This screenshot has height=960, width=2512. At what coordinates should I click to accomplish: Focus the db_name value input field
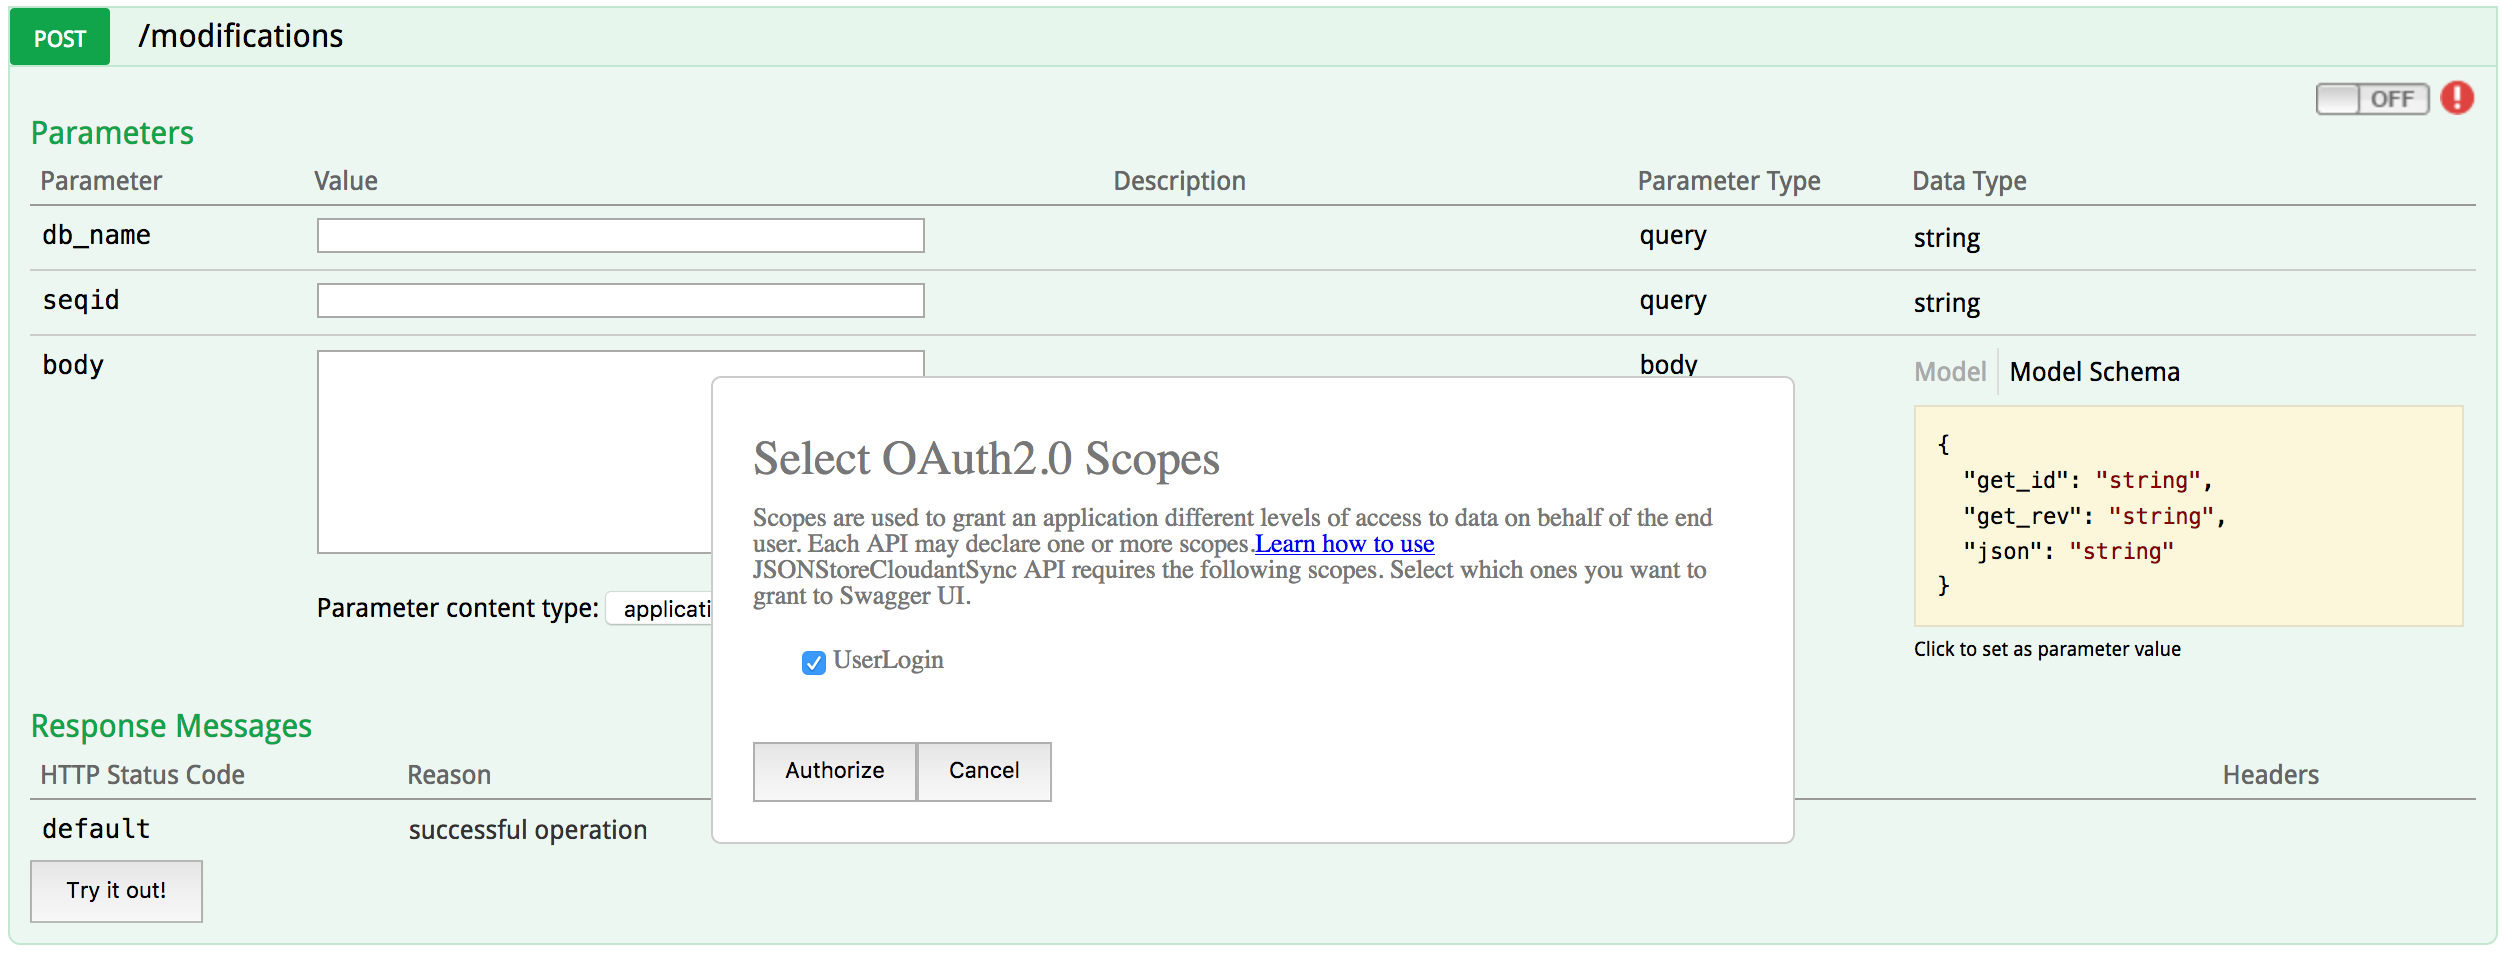pyautogui.click(x=621, y=236)
